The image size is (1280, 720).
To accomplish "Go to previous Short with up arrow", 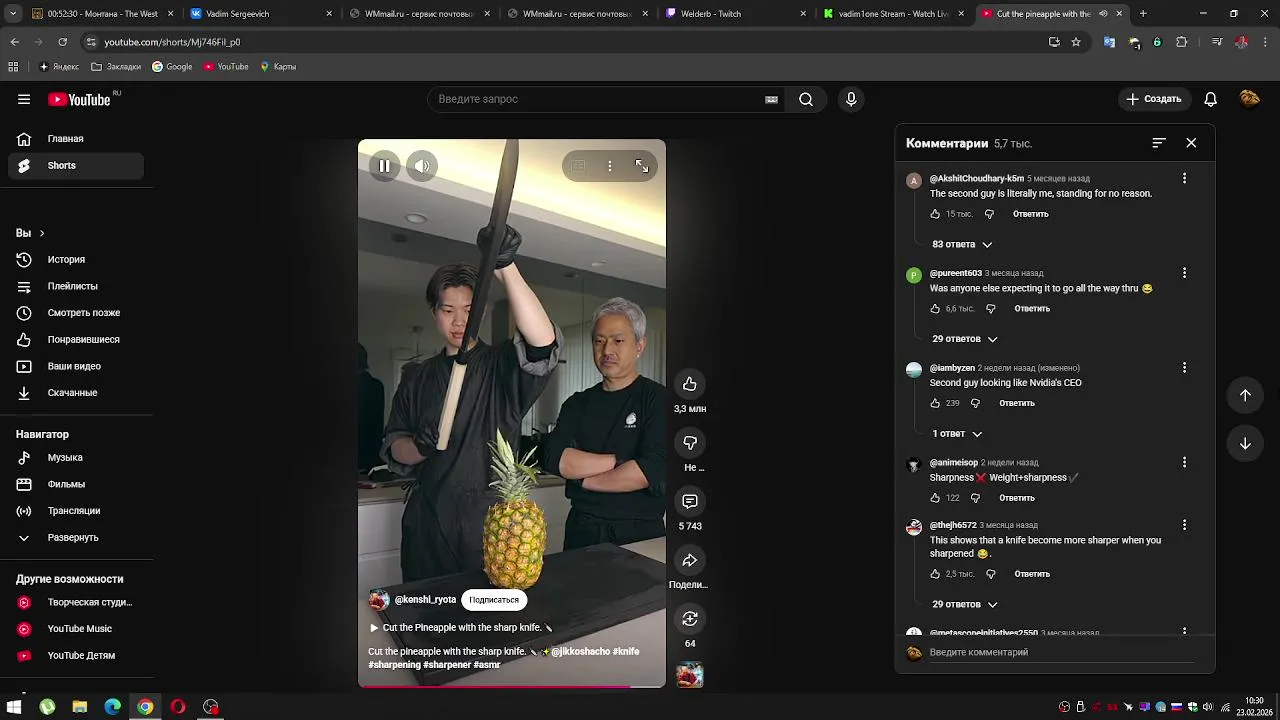I will tap(1245, 395).
